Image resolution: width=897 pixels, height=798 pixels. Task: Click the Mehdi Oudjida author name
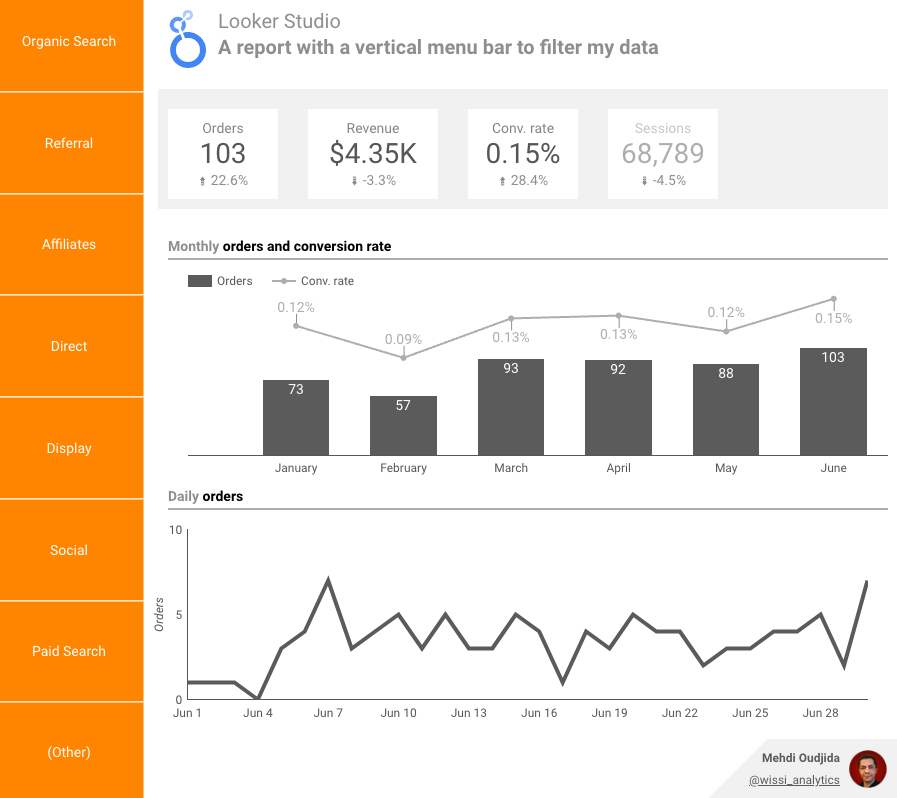coord(801,758)
